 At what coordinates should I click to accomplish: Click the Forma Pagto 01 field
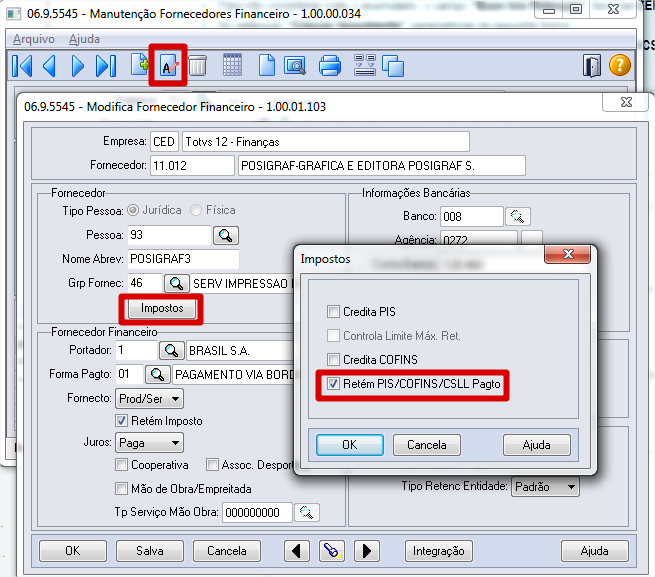[x=129, y=374]
